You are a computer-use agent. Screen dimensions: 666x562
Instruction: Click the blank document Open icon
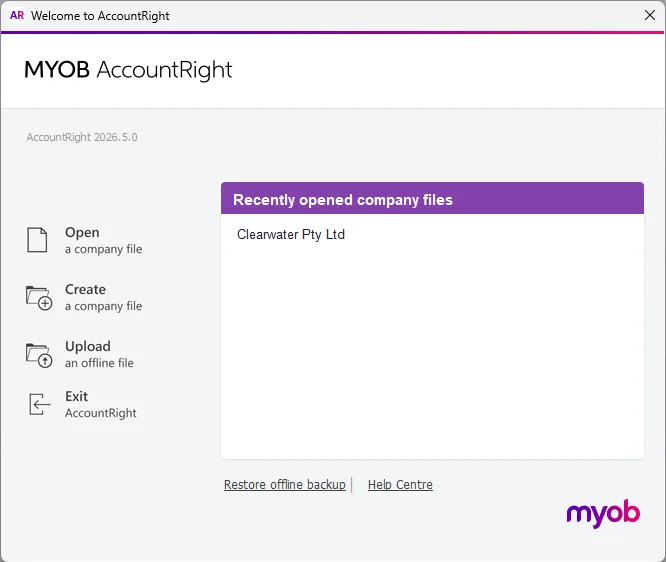(x=37, y=240)
